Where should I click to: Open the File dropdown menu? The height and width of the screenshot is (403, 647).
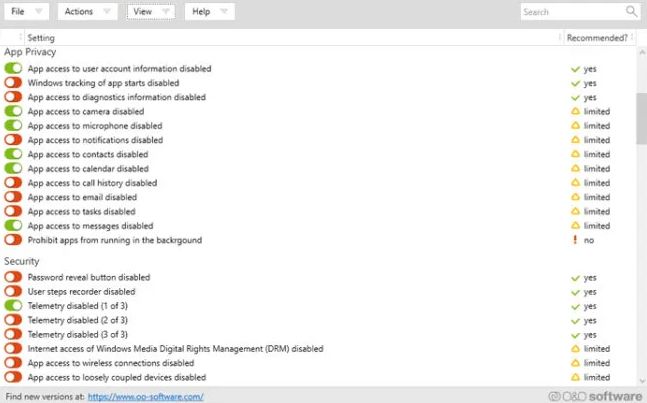pyautogui.click(x=27, y=12)
